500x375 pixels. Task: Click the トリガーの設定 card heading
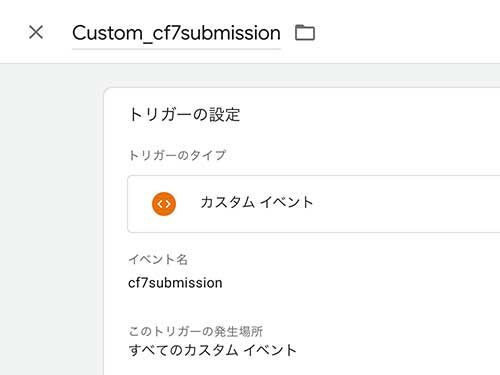pyautogui.click(x=184, y=115)
